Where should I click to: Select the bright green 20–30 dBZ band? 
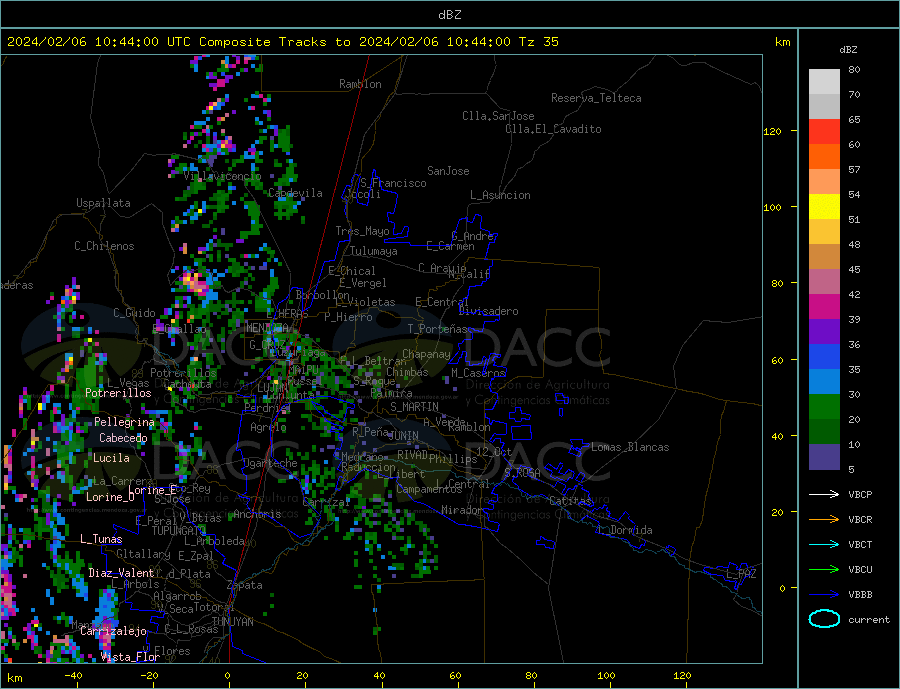click(824, 407)
